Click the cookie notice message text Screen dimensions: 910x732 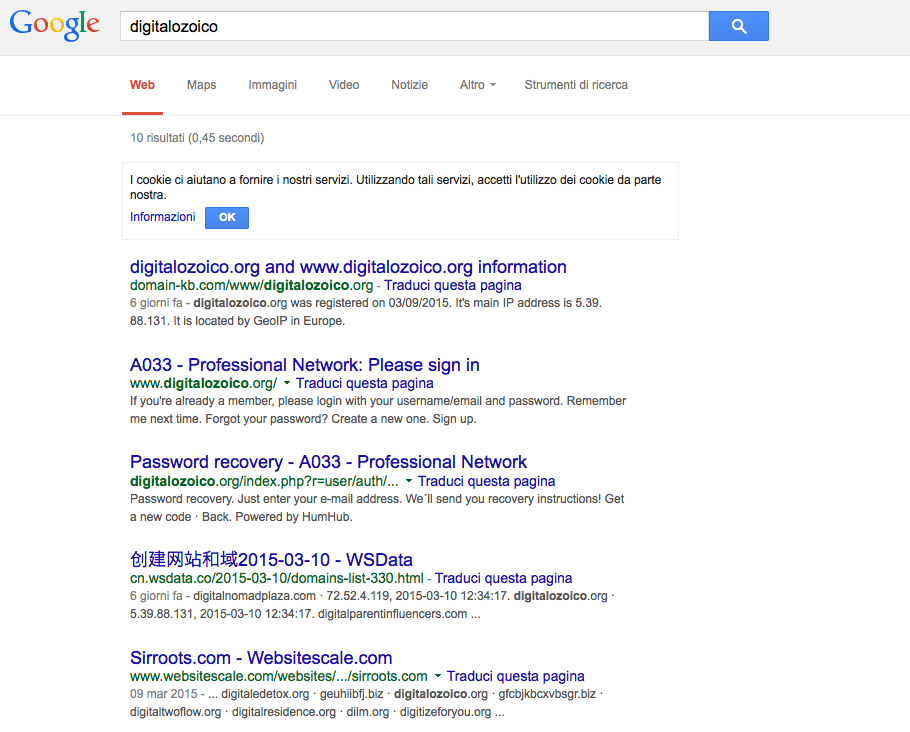[x=395, y=187]
